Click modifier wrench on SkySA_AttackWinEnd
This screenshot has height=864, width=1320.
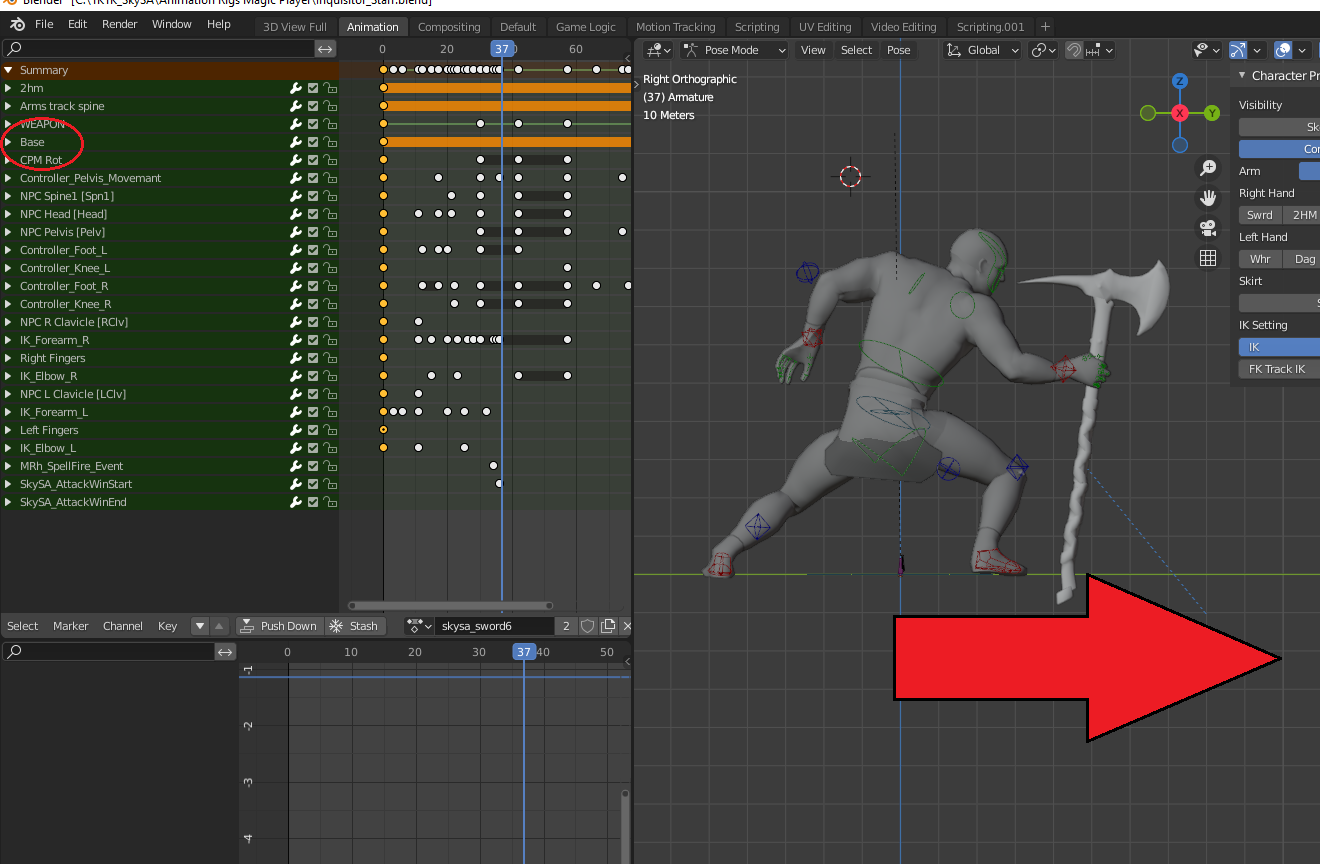[296, 502]
